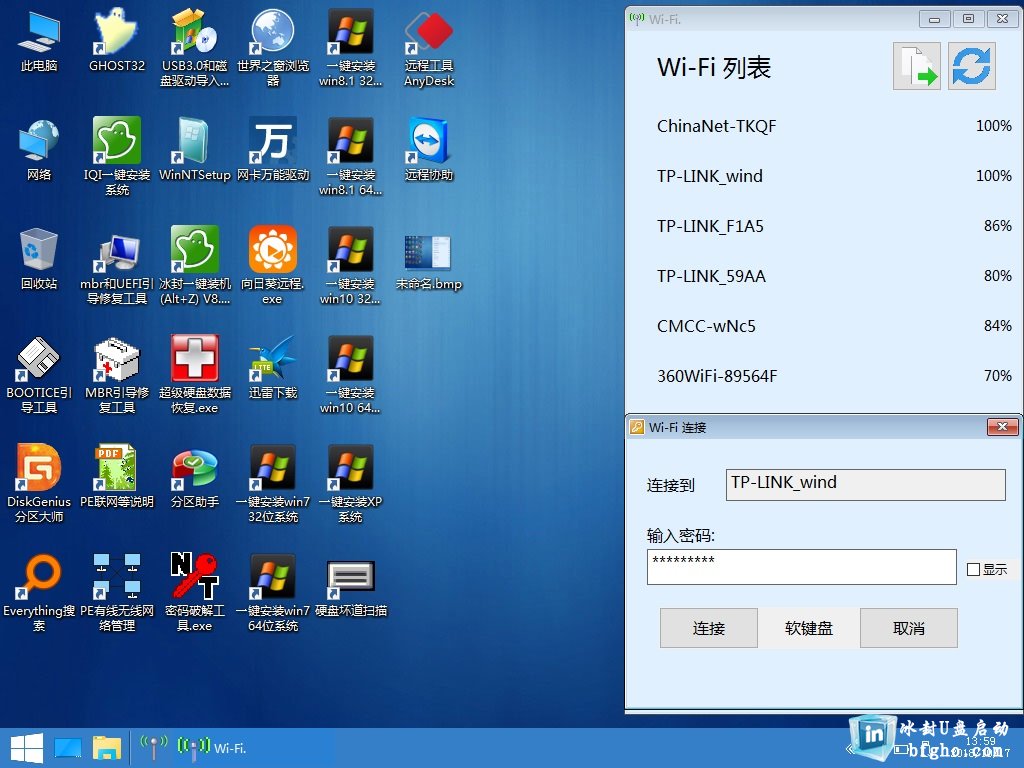This screenshot has height=768, width=1024.
Task: Select the 网络 desktop icon
Action: click(x=39, y=150)
